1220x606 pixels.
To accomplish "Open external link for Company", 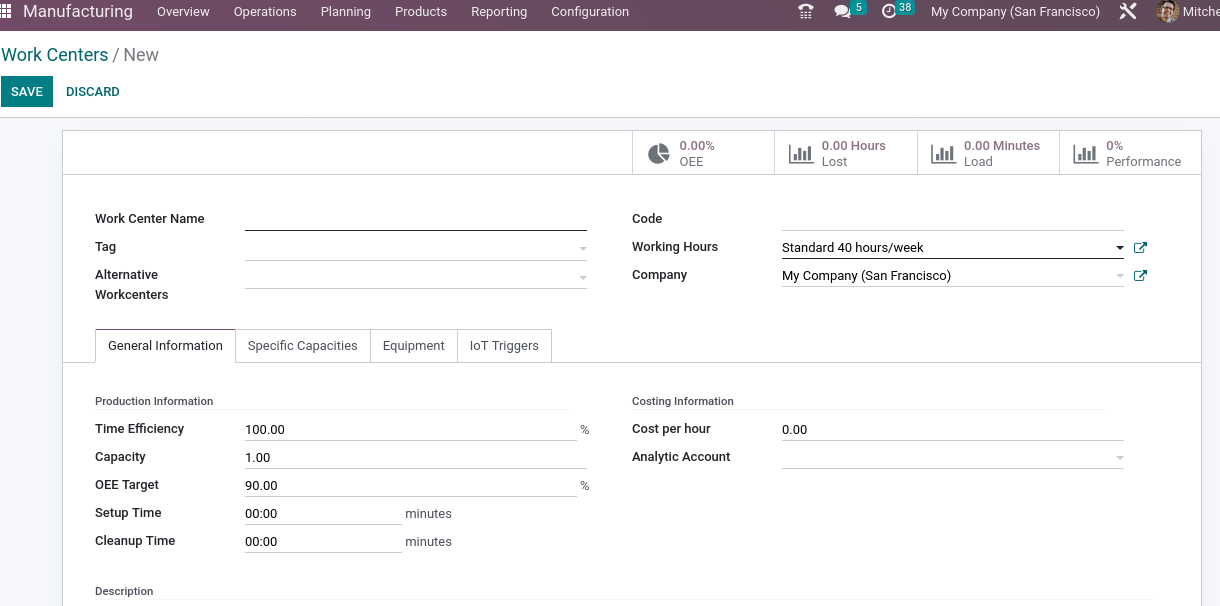I will (x=1140, y=276).
